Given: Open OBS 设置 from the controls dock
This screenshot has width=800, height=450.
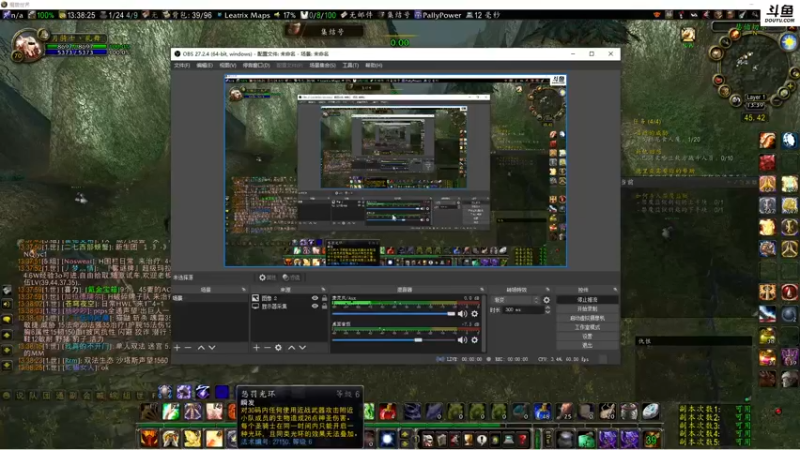Looking at the screenshot, I should (x=587, y=336).
